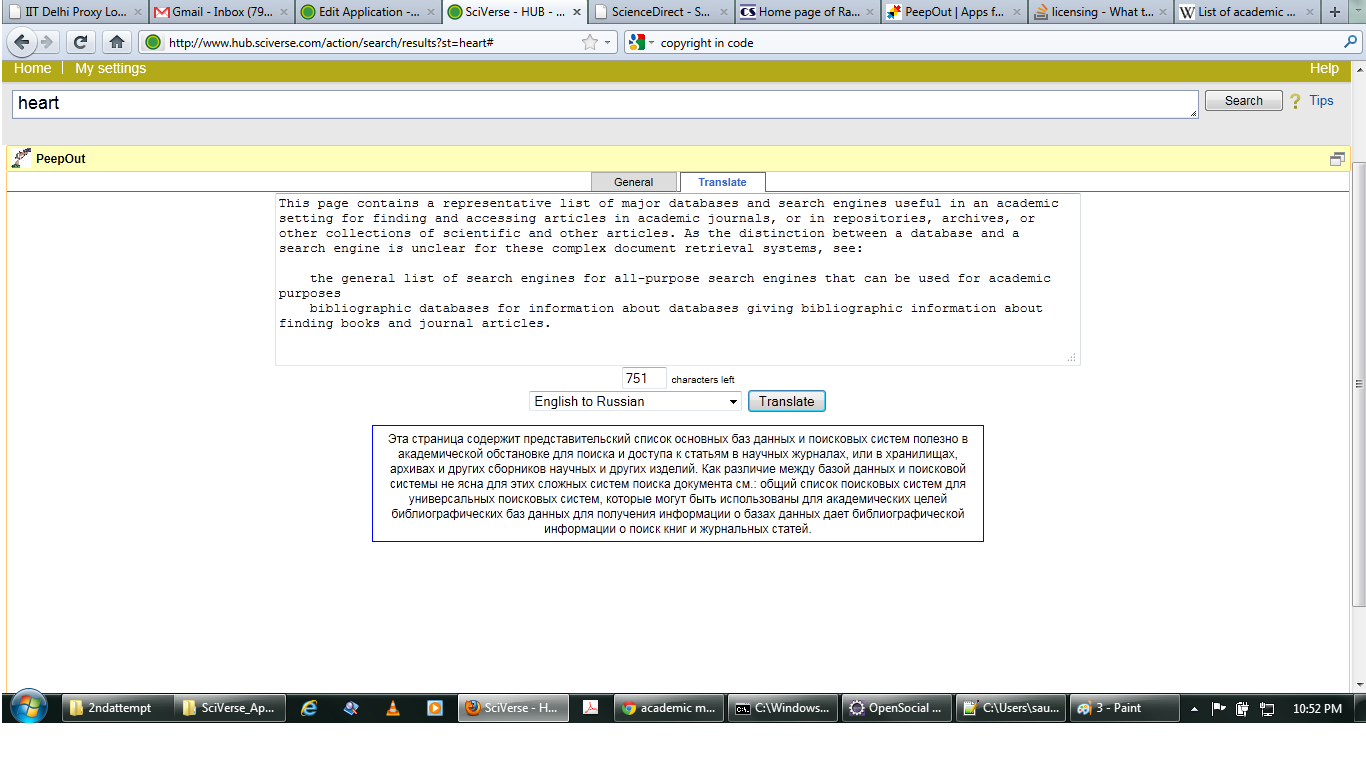Open the Windows Start orb
The height and width of the screenshot is (768, 1366).
pos(28,707)
